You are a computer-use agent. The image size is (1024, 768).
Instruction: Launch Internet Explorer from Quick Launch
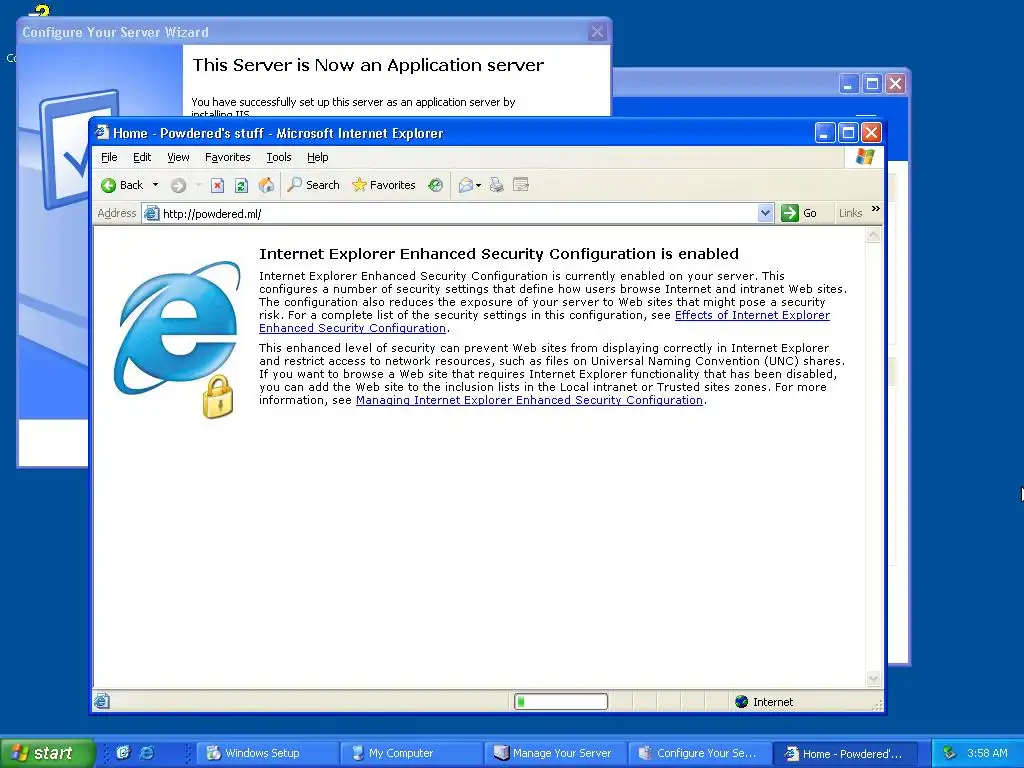147,753
